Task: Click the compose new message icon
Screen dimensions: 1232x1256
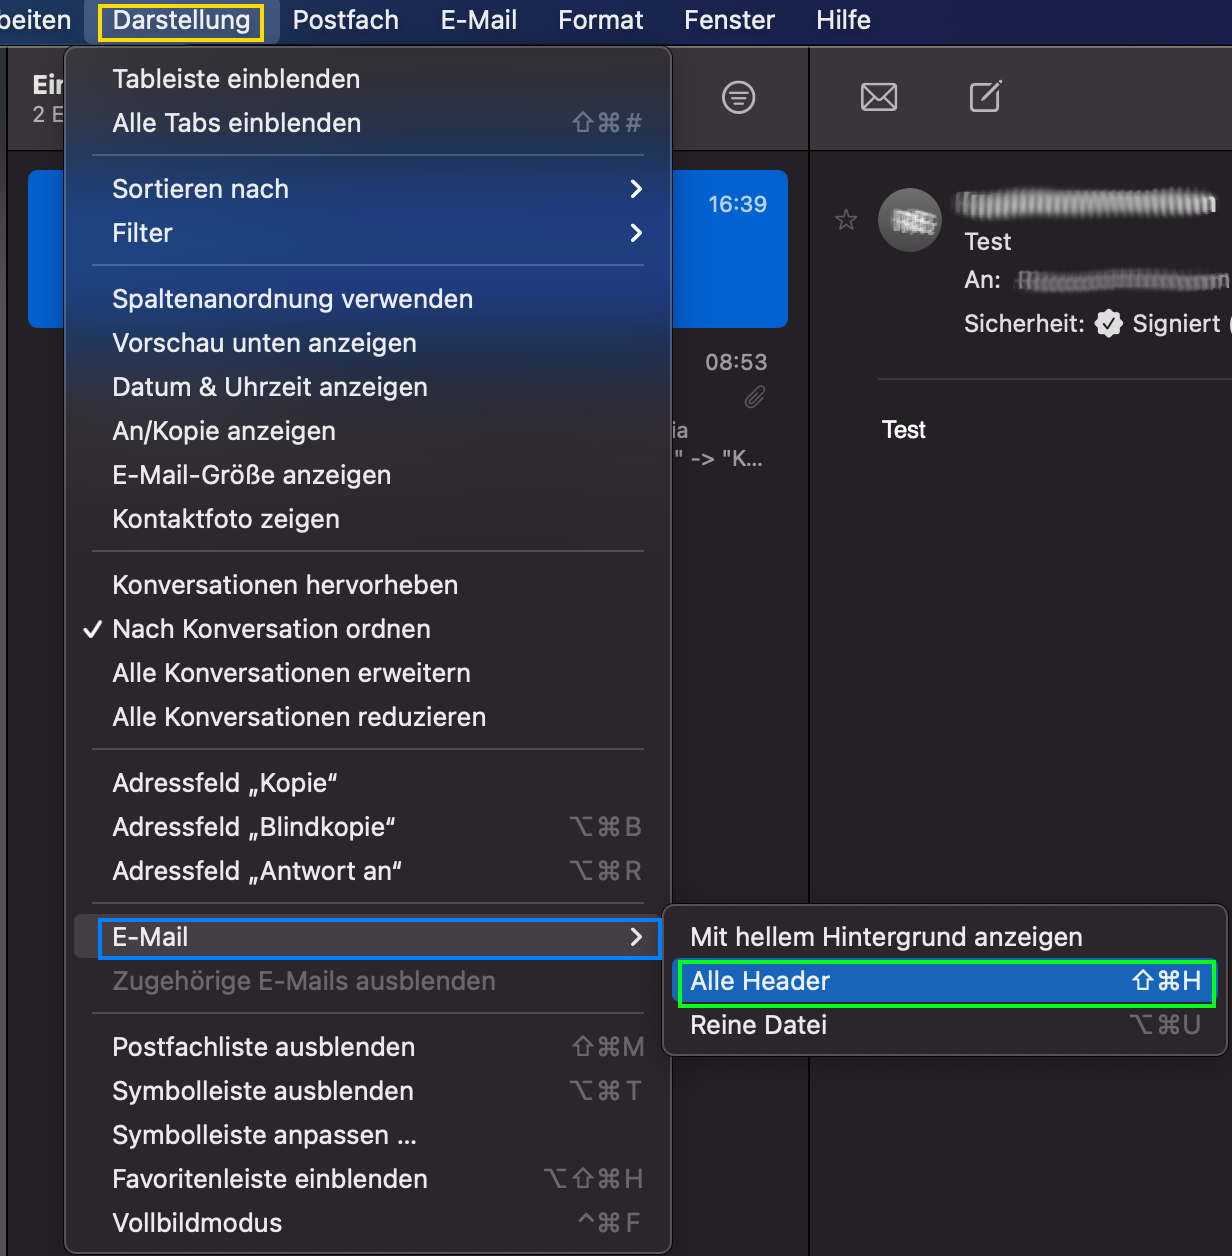Action: 985,97
